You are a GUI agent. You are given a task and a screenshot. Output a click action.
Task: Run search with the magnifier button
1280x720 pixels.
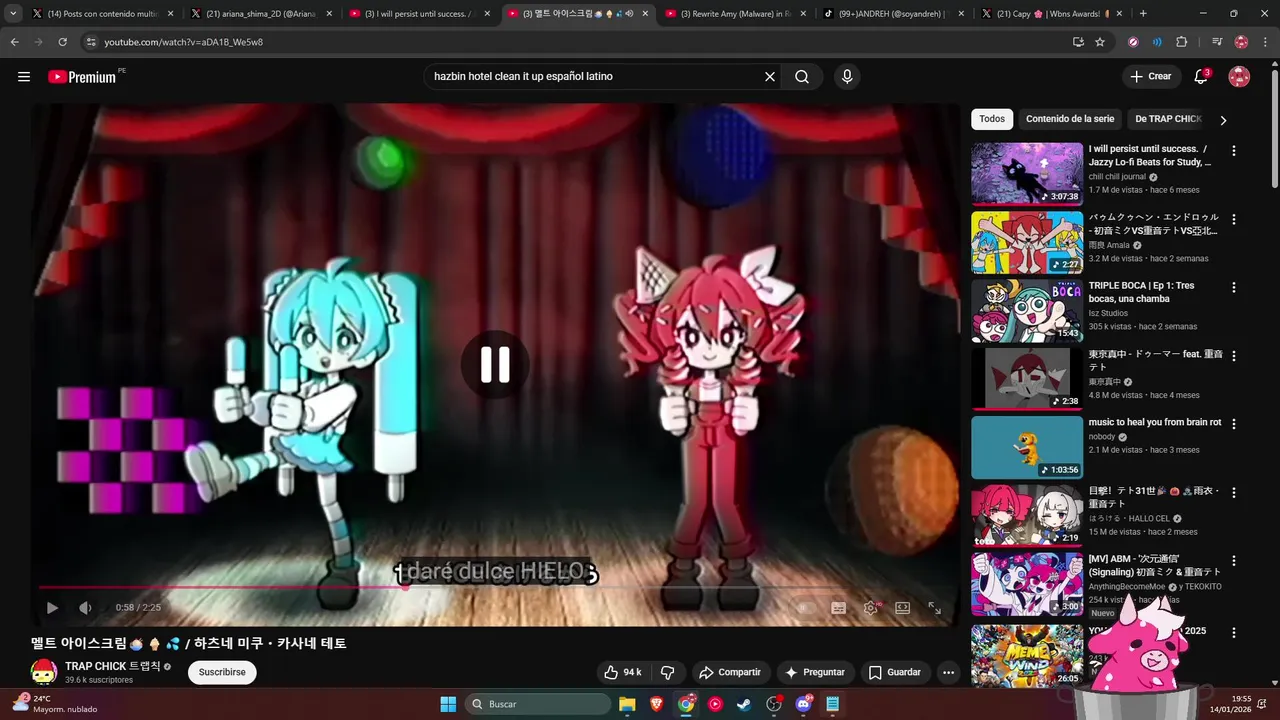pos(802,77)
